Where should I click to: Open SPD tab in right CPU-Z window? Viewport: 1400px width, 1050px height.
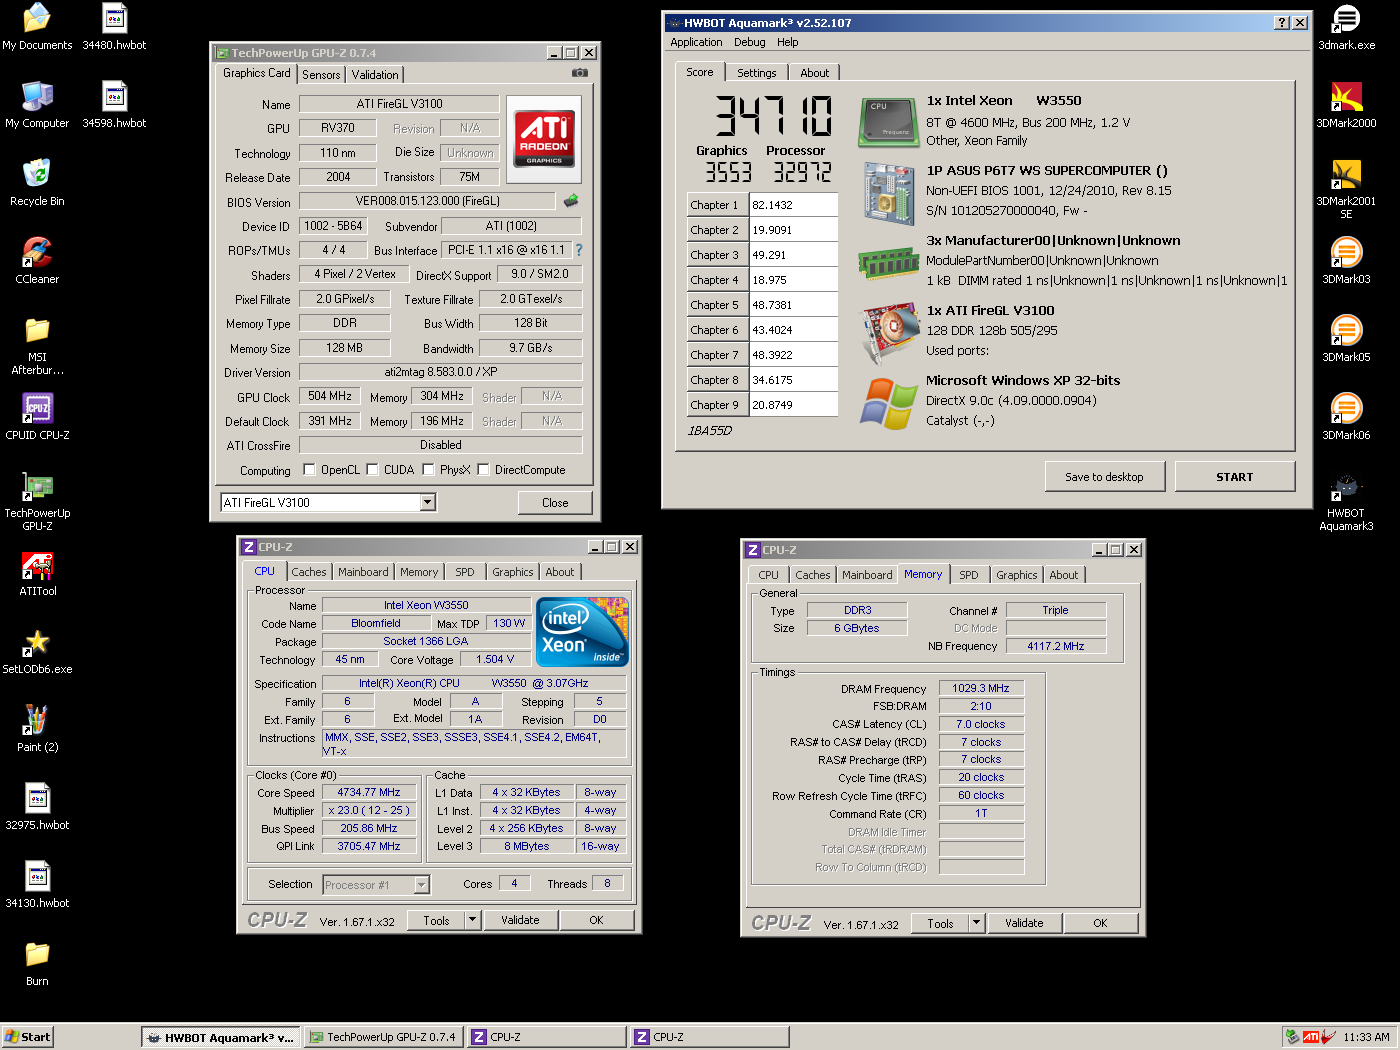tap(968, 575)
